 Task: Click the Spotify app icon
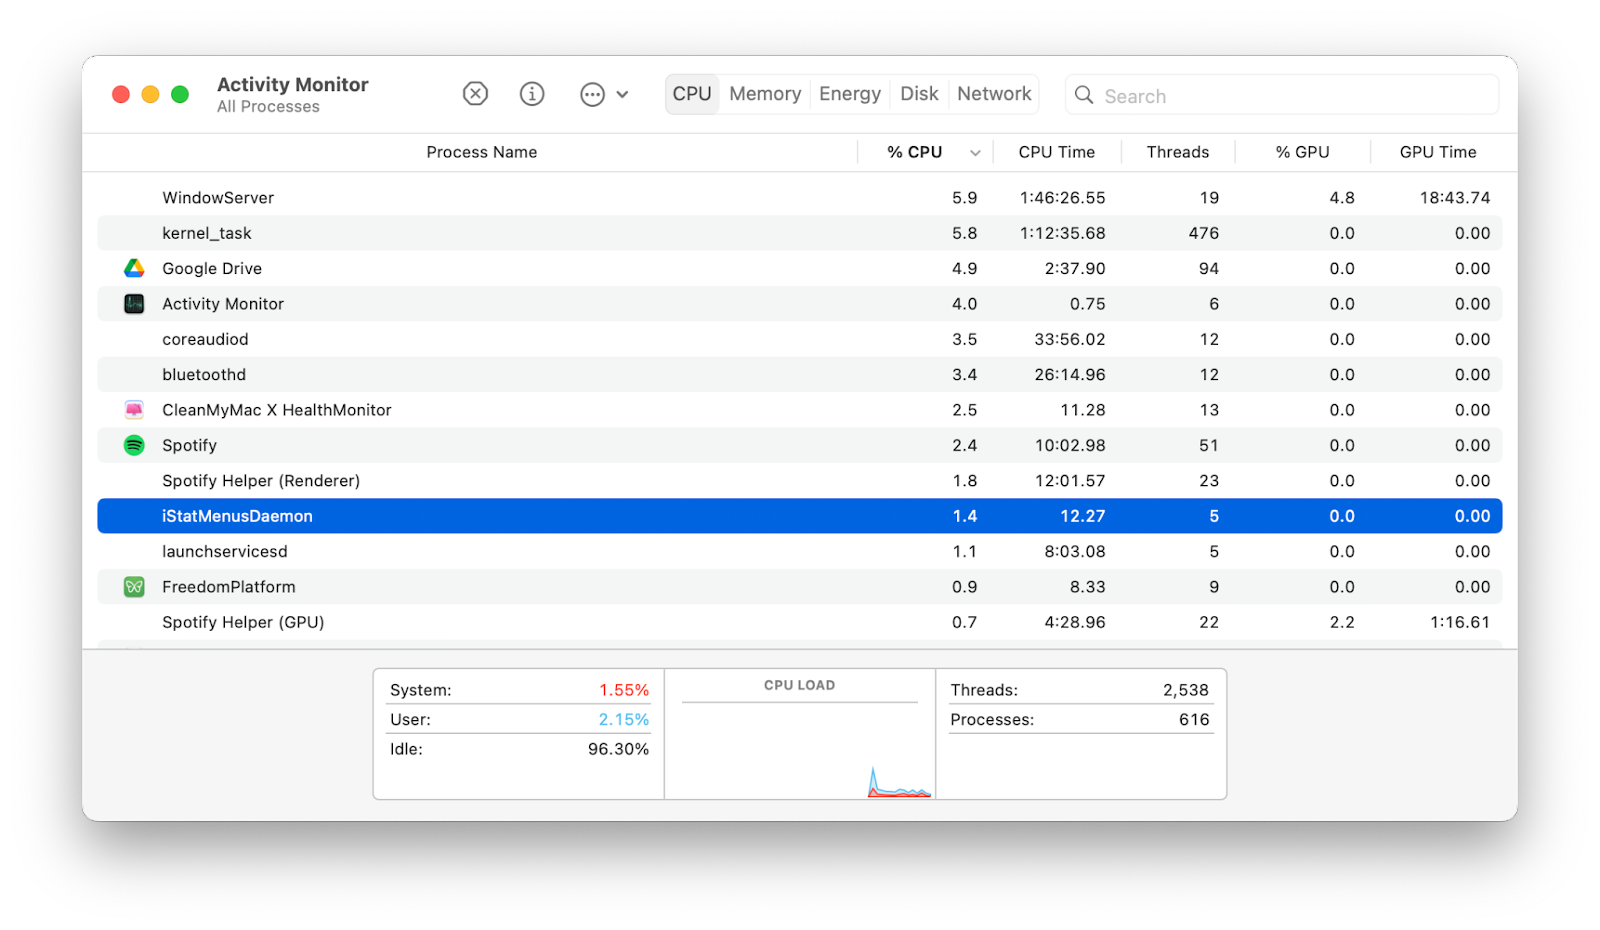pyautogui.click(x=133, y=445)
